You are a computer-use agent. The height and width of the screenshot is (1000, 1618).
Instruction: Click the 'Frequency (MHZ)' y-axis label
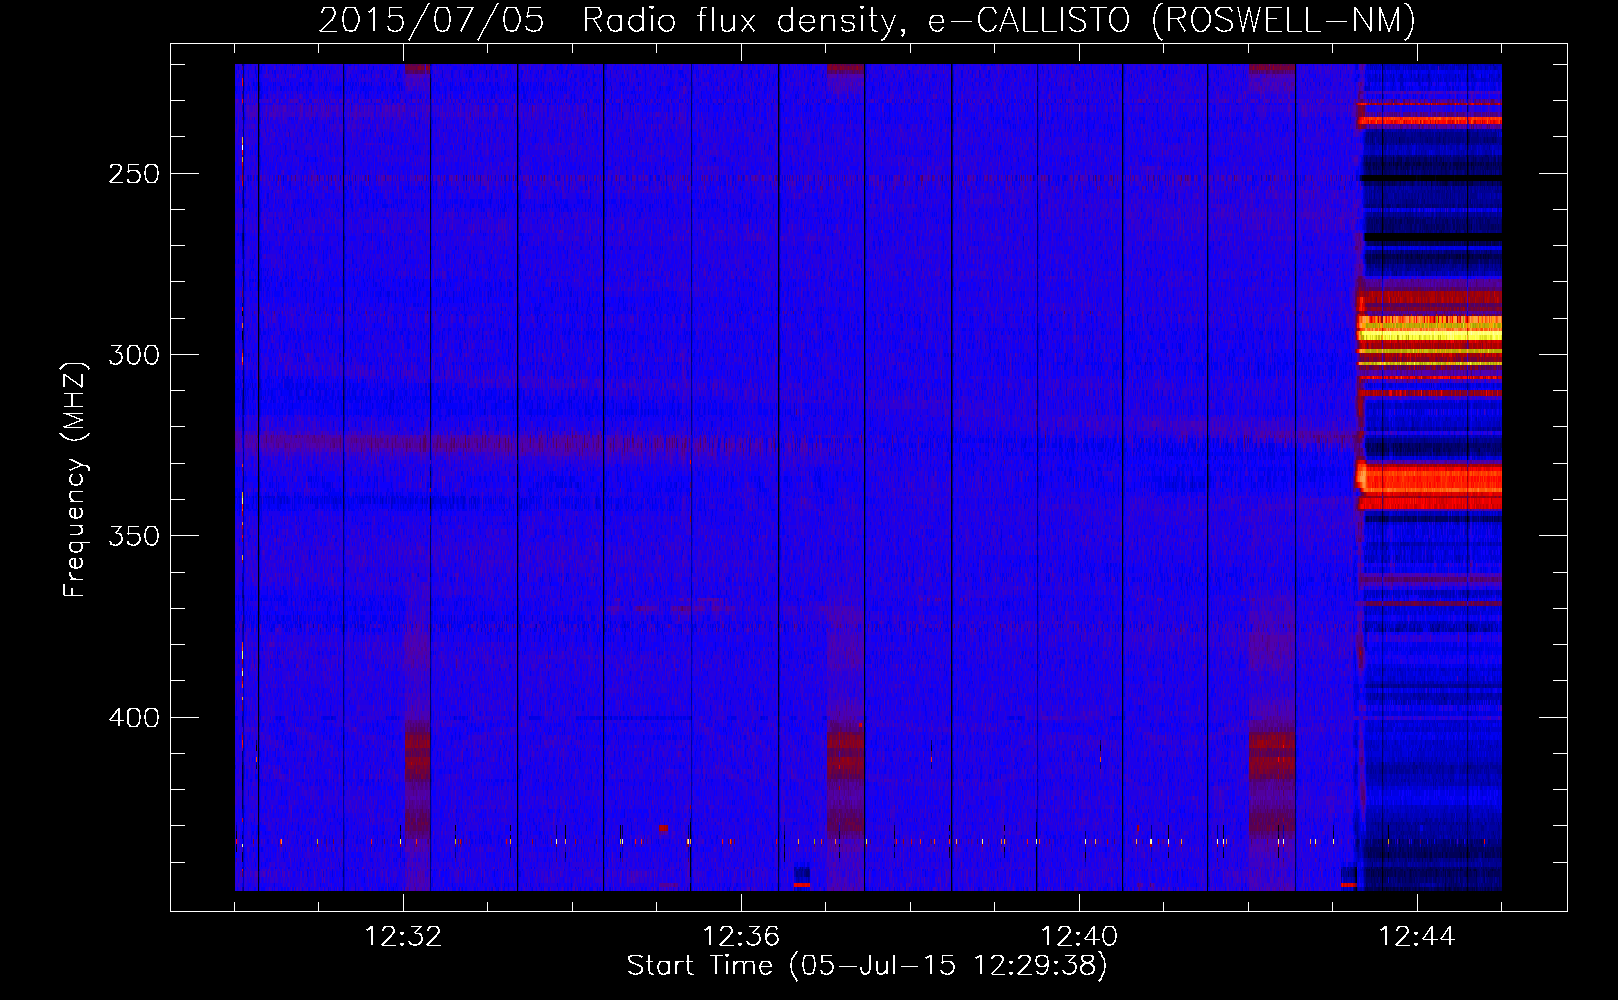click(75, 479)
